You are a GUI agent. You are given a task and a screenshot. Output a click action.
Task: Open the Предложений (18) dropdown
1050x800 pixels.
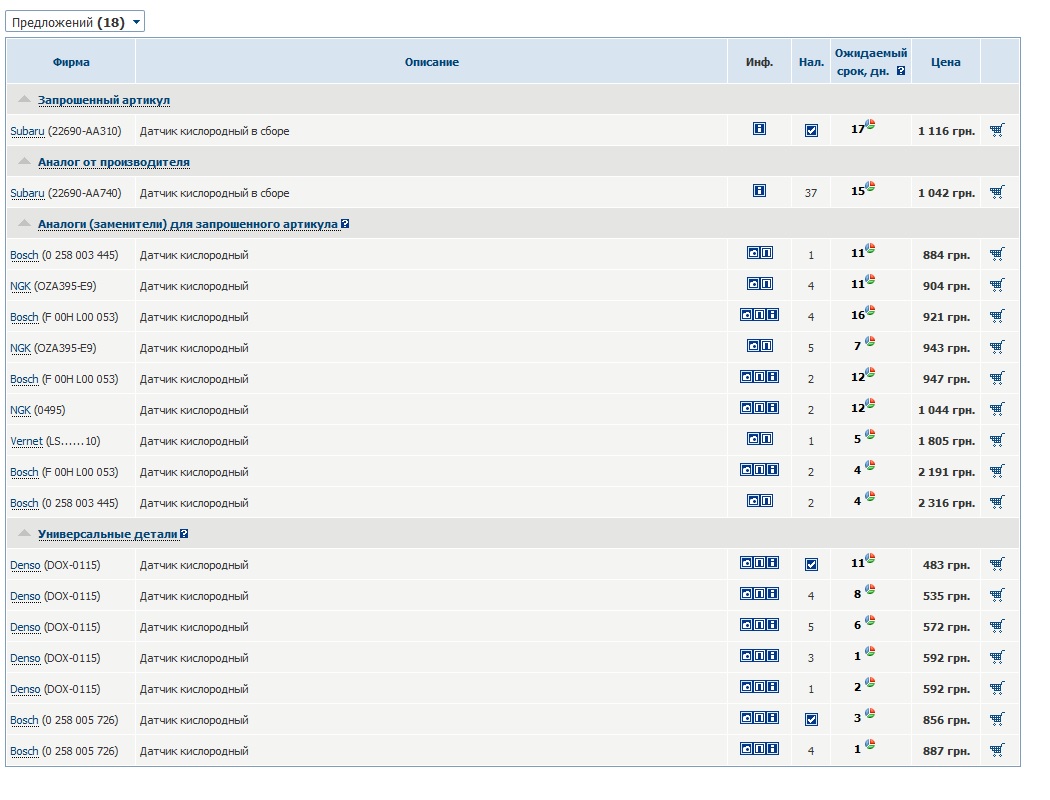pyautogui.click(x=75, y=22)
